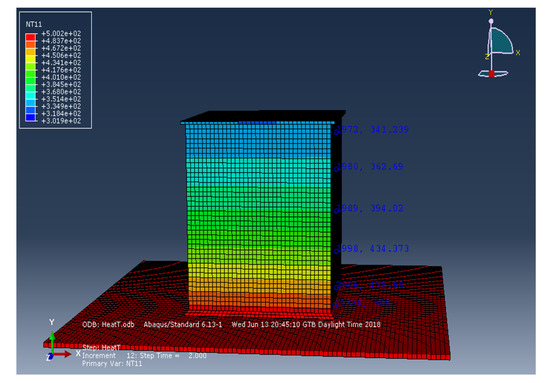
Task: Click legend value +3.514e+02
Action: point(61,99)
